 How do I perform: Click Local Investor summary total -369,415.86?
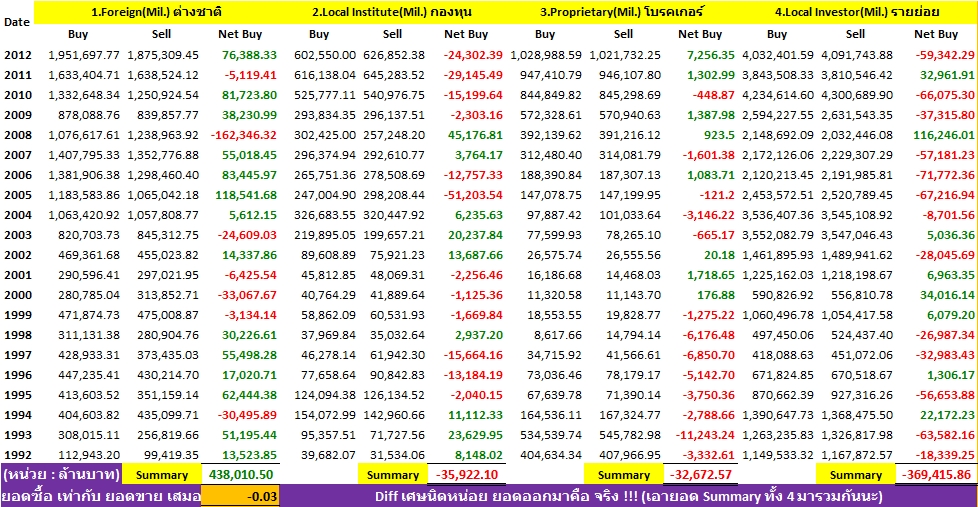pos(936,475)
